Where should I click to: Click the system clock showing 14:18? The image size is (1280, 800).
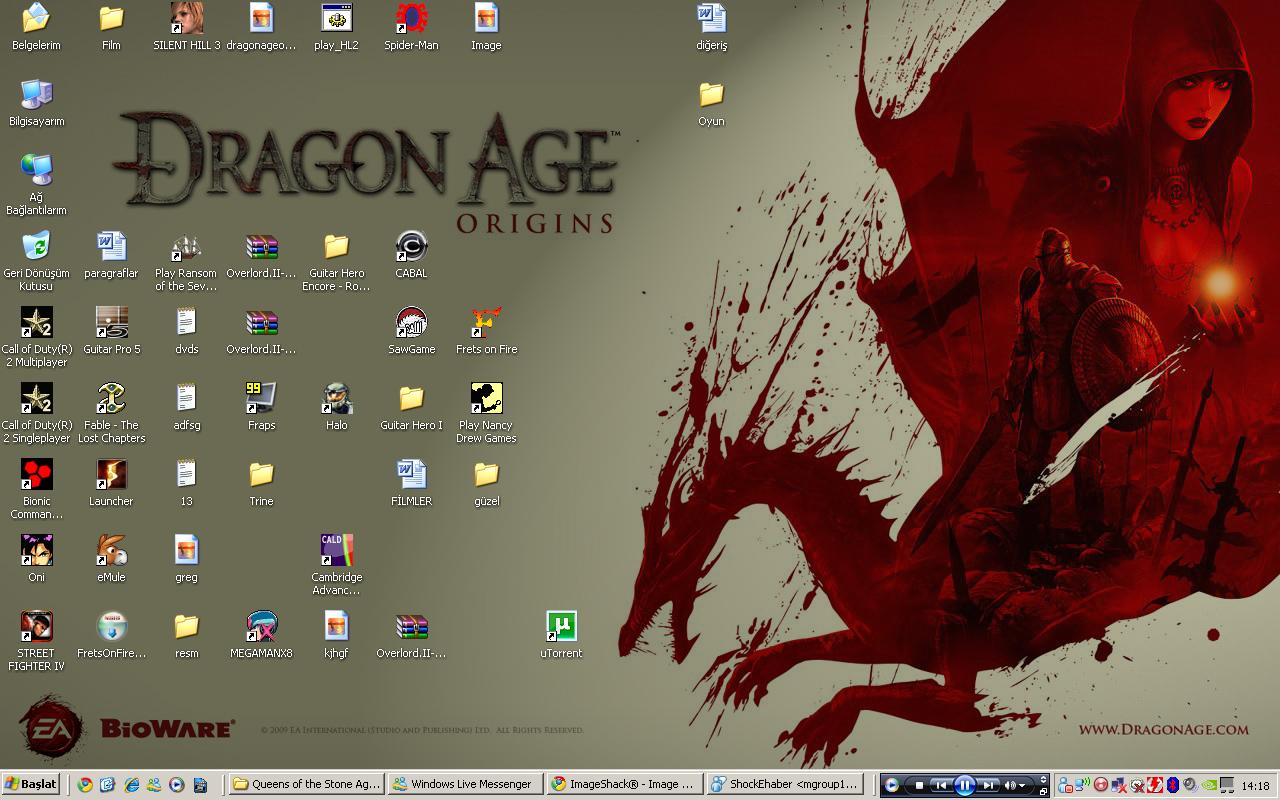coord(1254,786)
